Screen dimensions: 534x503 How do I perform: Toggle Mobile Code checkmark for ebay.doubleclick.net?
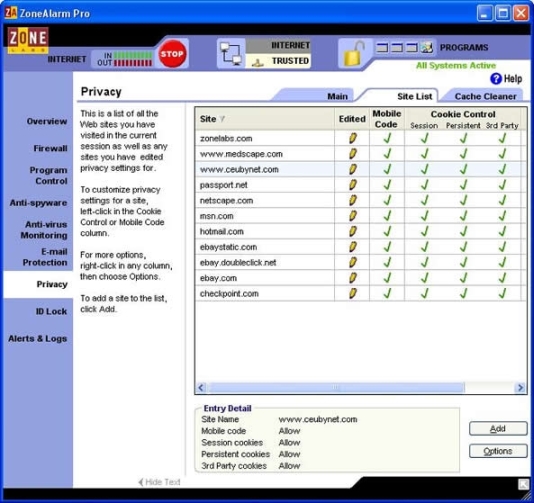[x=387, y=262]
